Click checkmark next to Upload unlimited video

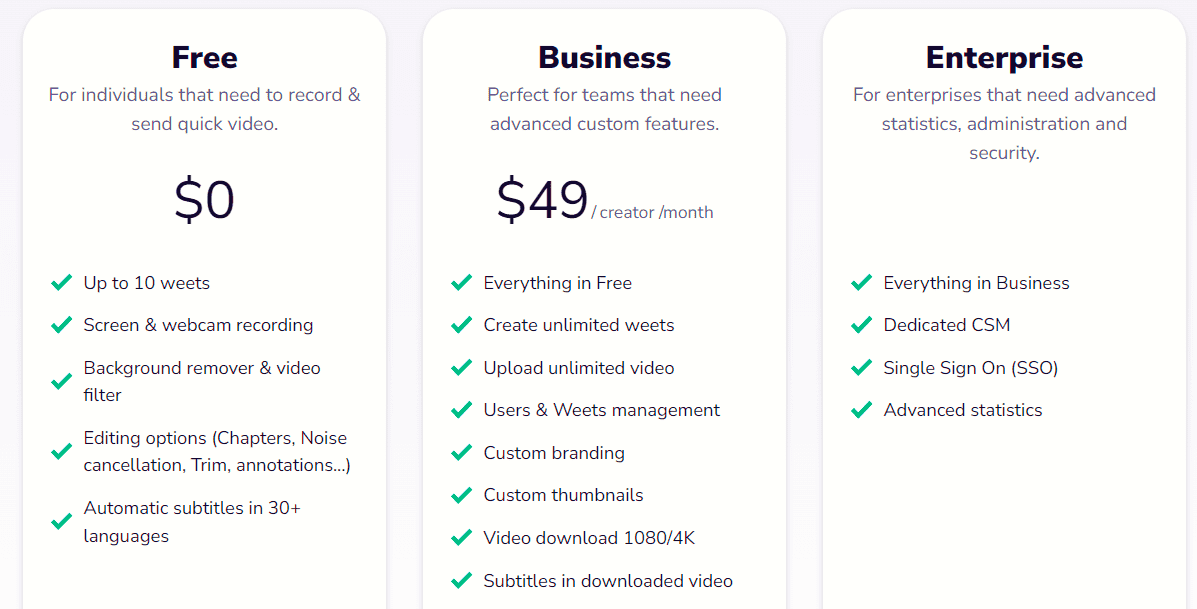pyautogui.click(x=462, y=368)
